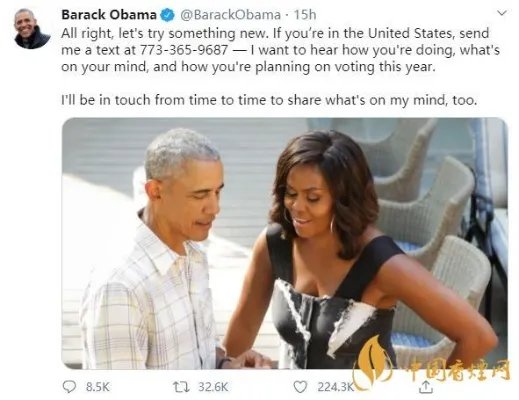Open the attached photo of the tweet
This screenshot has height=400, width=519.
pyautogui.click(x=285, y=243)
